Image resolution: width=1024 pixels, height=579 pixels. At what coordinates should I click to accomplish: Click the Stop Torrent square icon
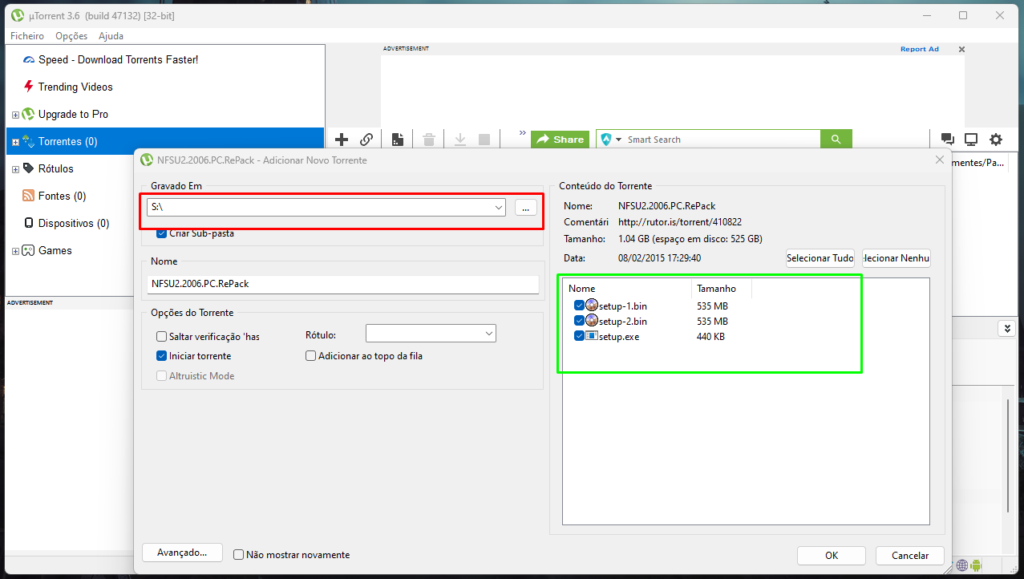[484, 139]
